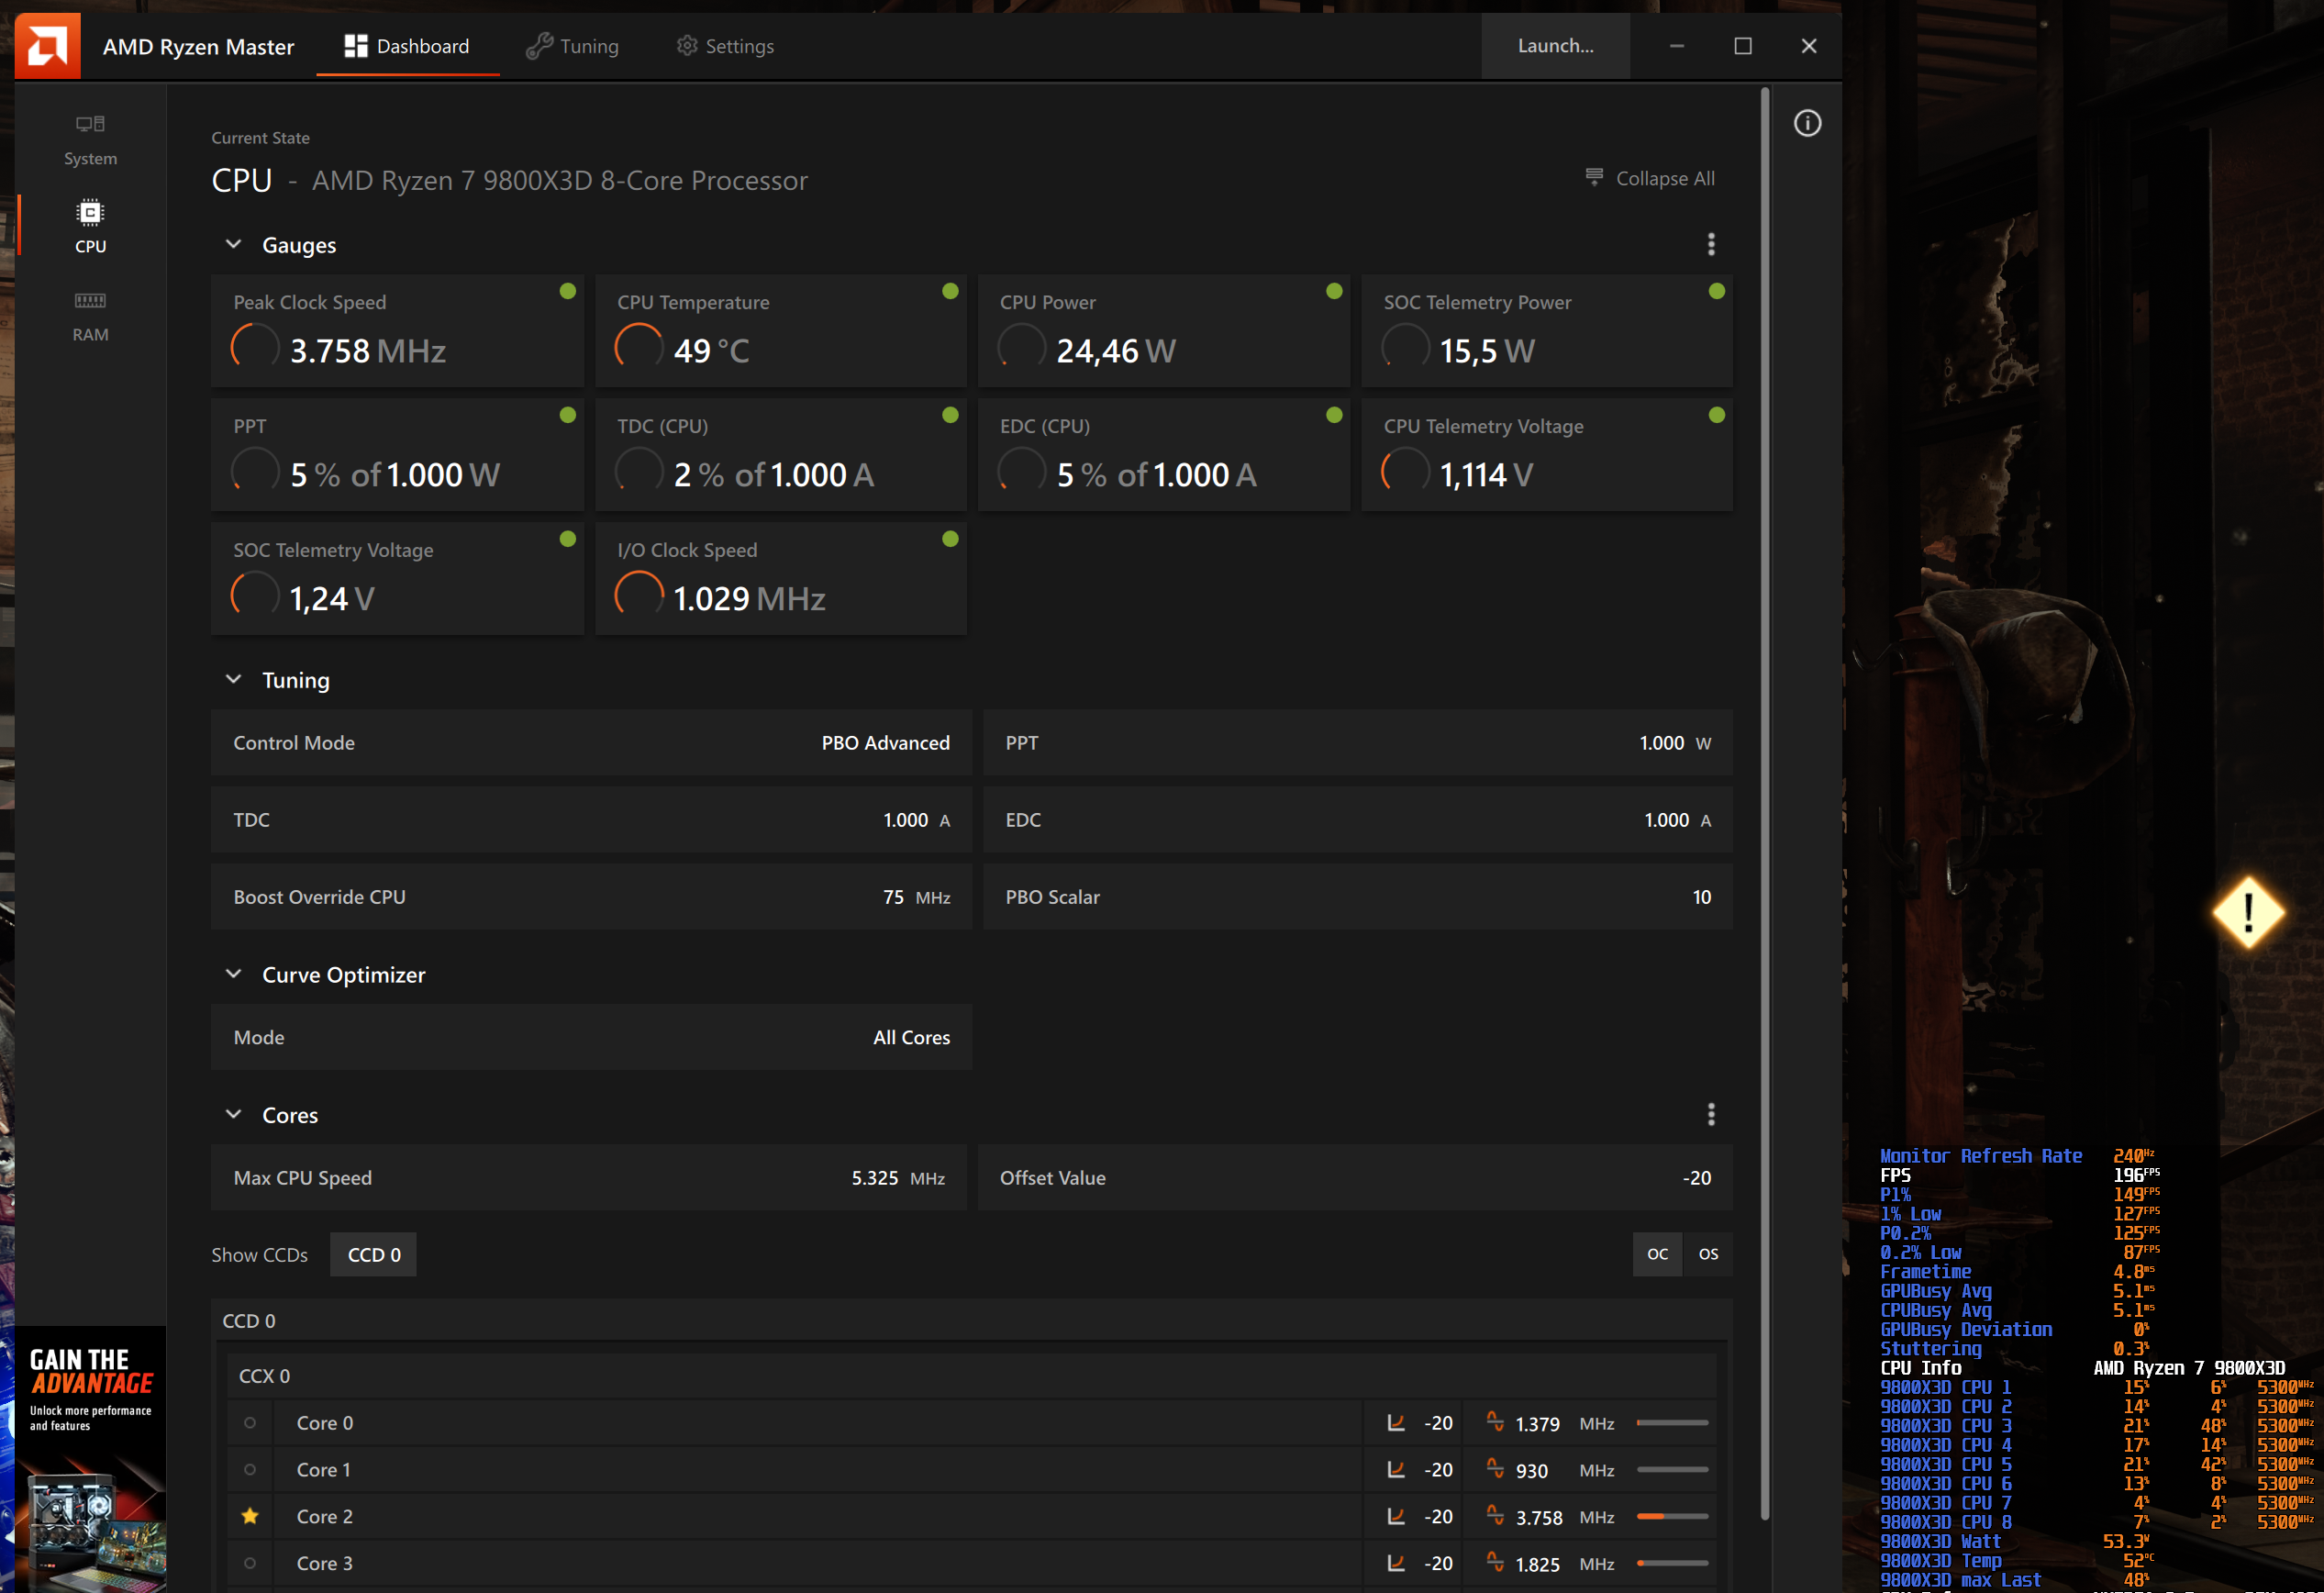This screenshot has height=1593, width=2324.
Task: Collapse the Tuning section chevron
Action: (234, 680)
